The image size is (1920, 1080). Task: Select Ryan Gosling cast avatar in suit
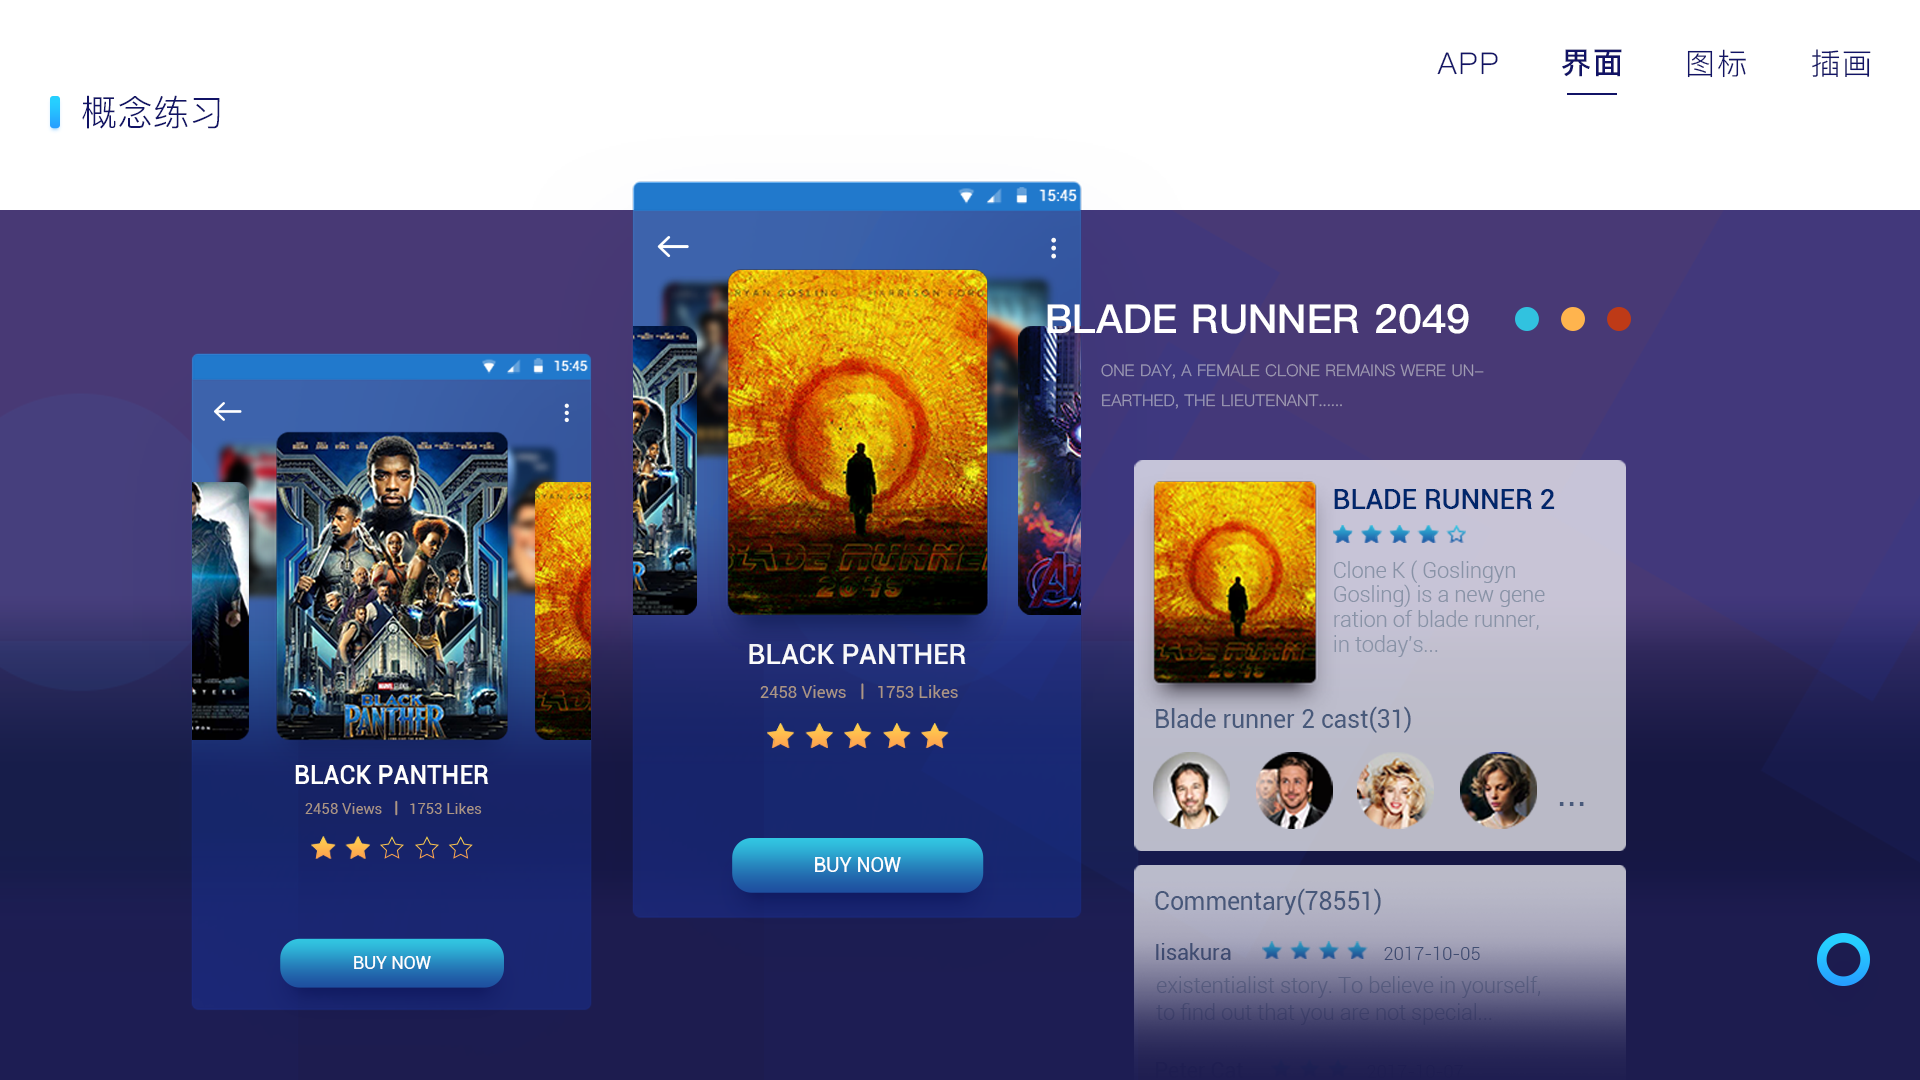[1294, 790]
